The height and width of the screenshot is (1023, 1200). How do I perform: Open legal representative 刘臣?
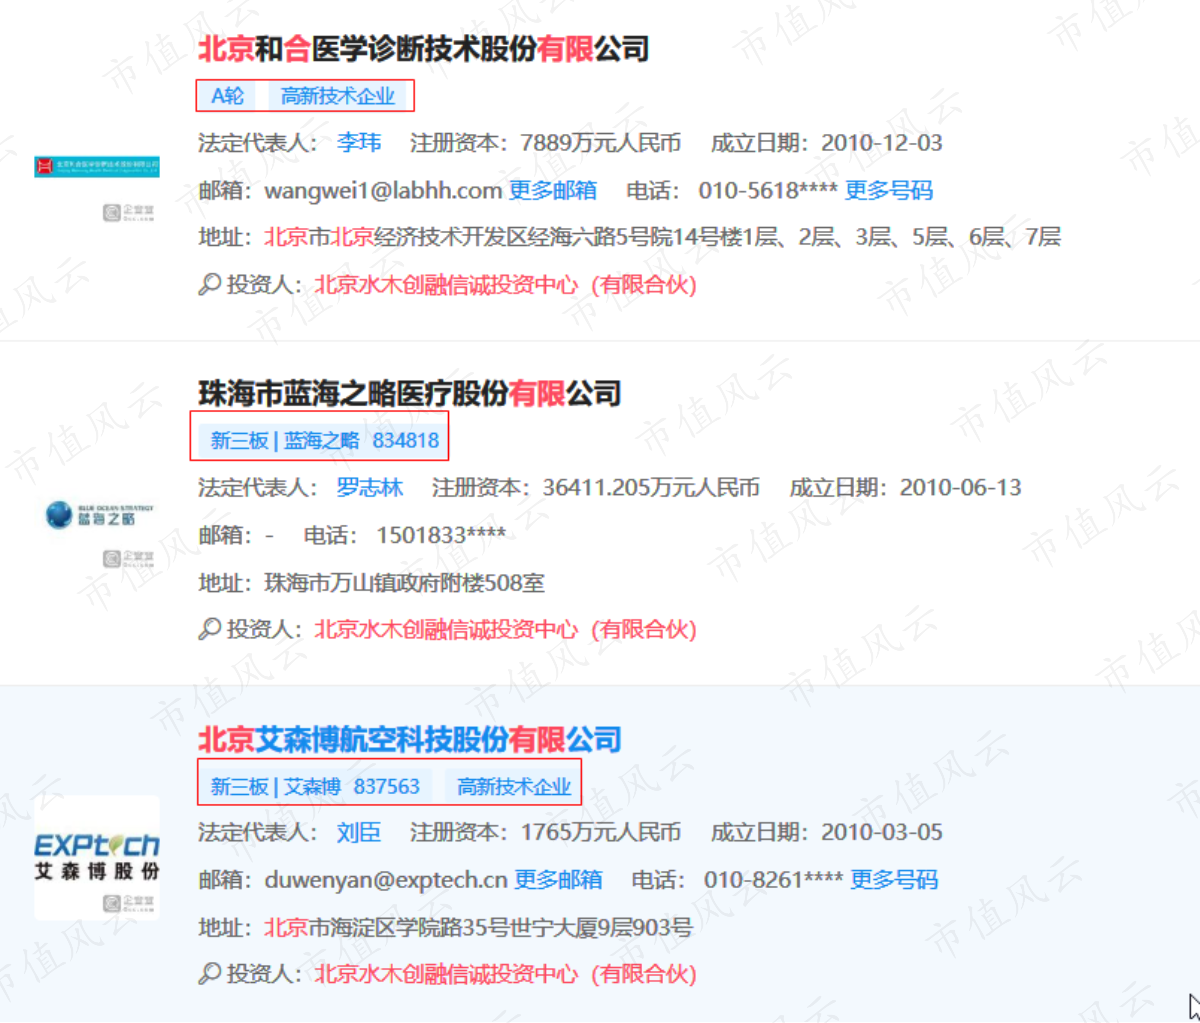click(x=359, y=832)
